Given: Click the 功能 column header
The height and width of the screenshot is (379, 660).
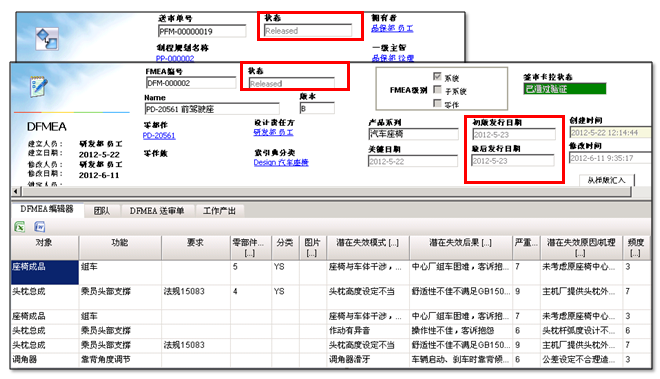Looking at the screenshot, I should click(x=120, y=247).
